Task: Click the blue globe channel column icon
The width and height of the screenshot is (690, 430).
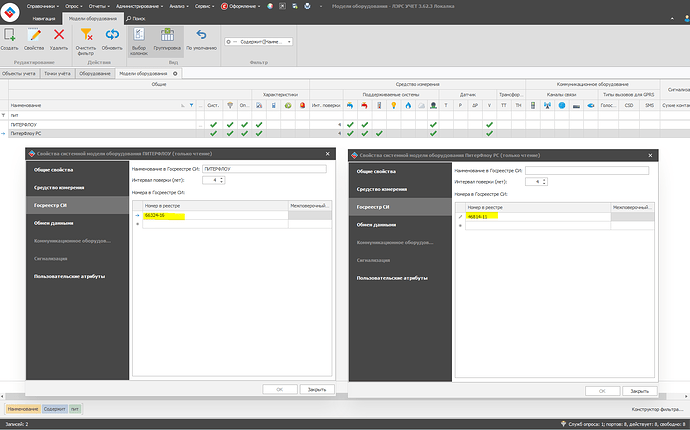Action: (562, 105)
